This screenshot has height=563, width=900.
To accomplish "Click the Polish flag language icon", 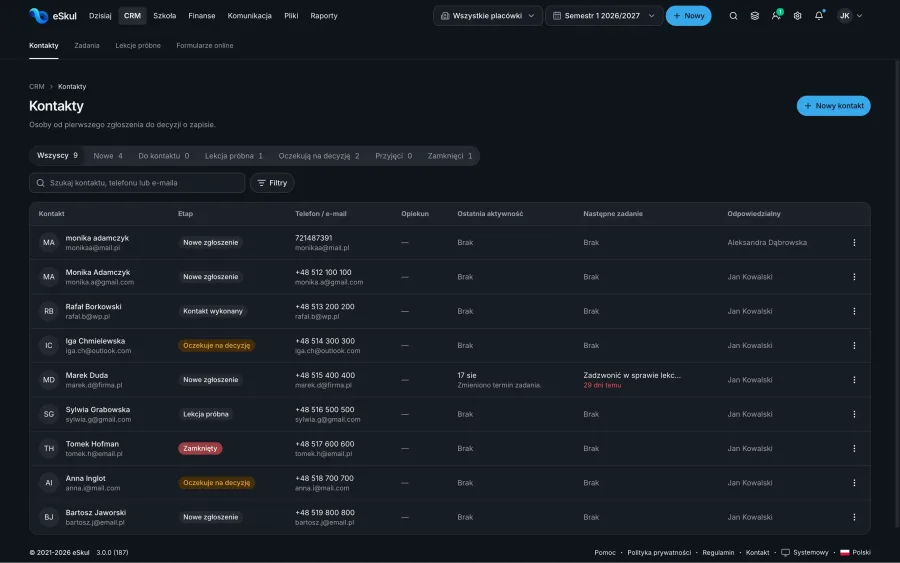I will [844, 553].
